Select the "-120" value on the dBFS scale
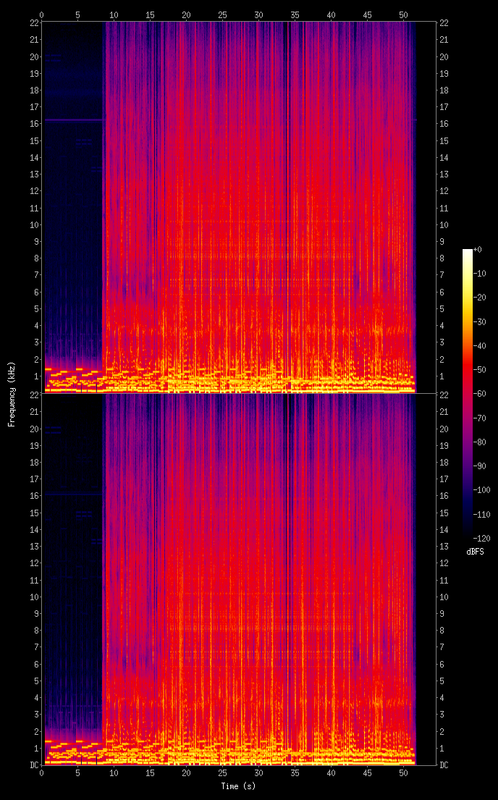 coord(481,538)
